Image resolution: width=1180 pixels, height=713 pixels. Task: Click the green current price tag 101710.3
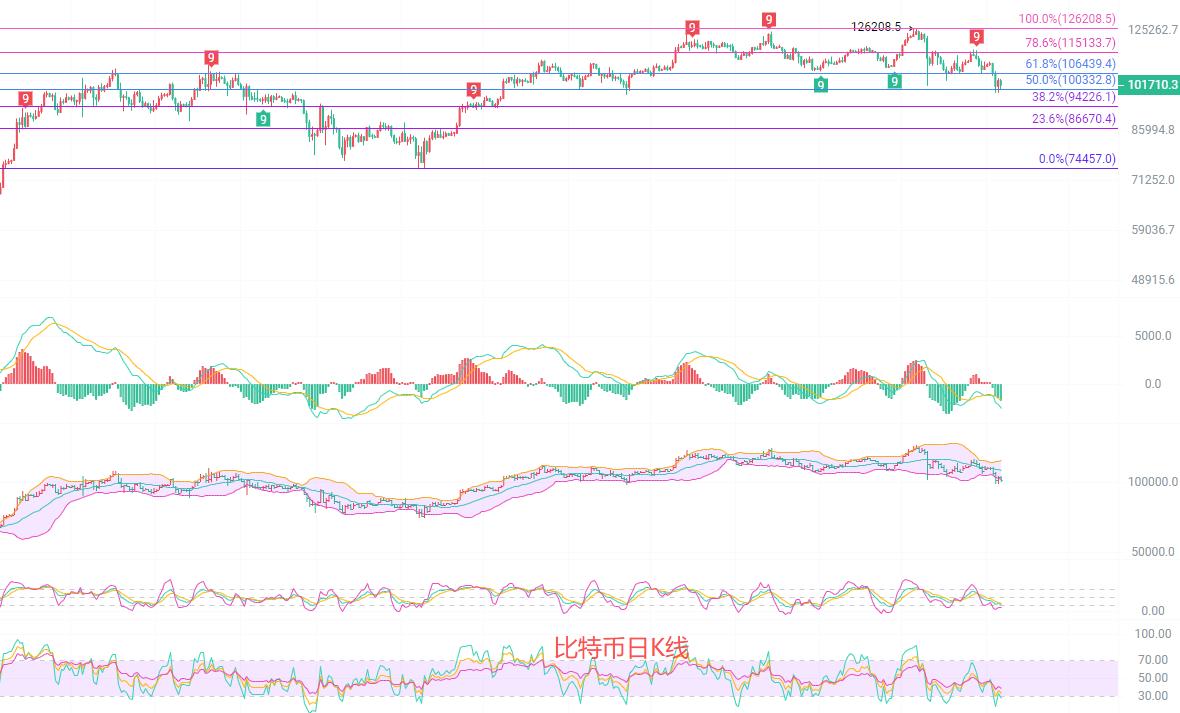(1150, 86)
